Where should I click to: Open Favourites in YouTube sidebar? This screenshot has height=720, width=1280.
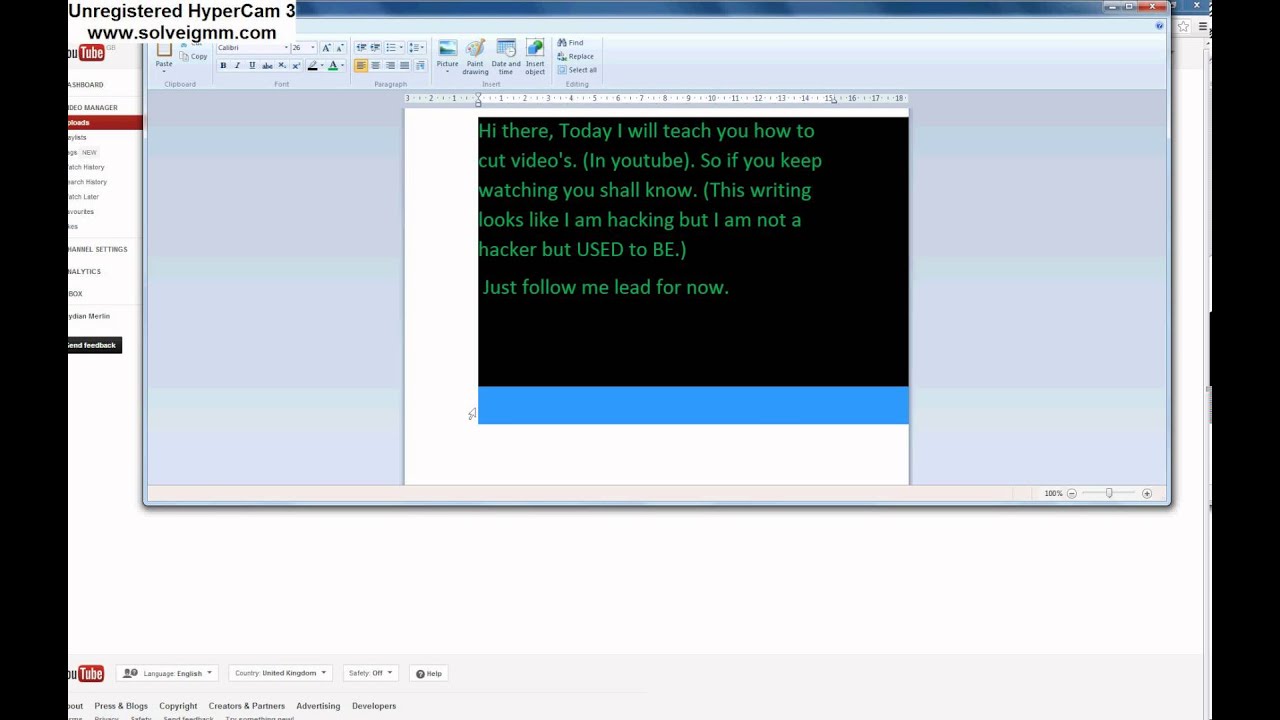coord(81,212)
